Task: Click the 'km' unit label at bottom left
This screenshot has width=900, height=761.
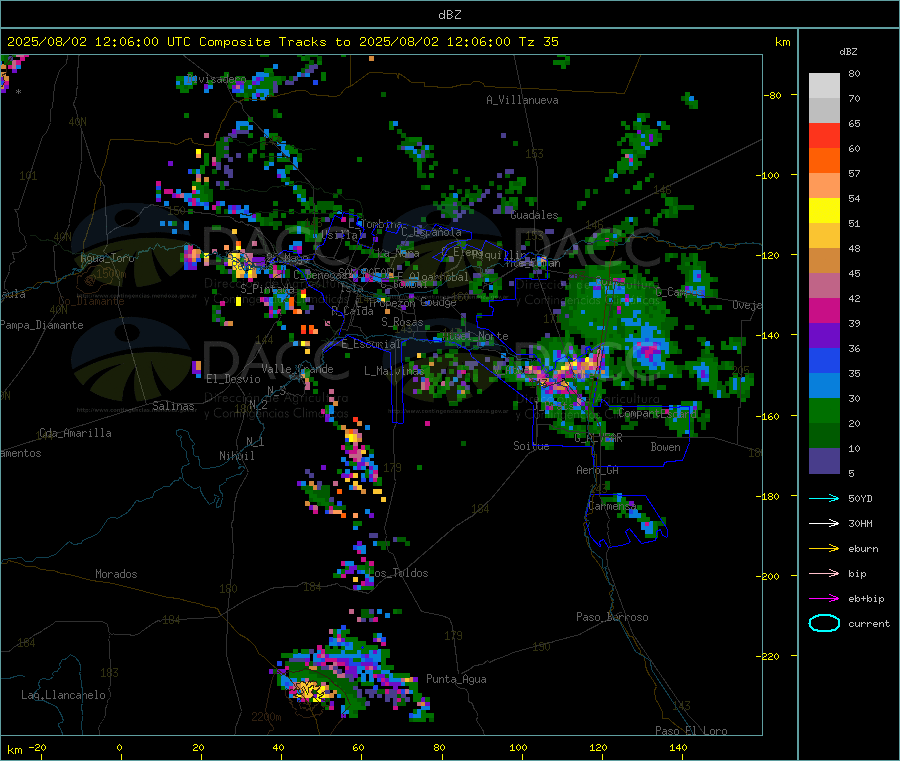Action: point(14,750)
